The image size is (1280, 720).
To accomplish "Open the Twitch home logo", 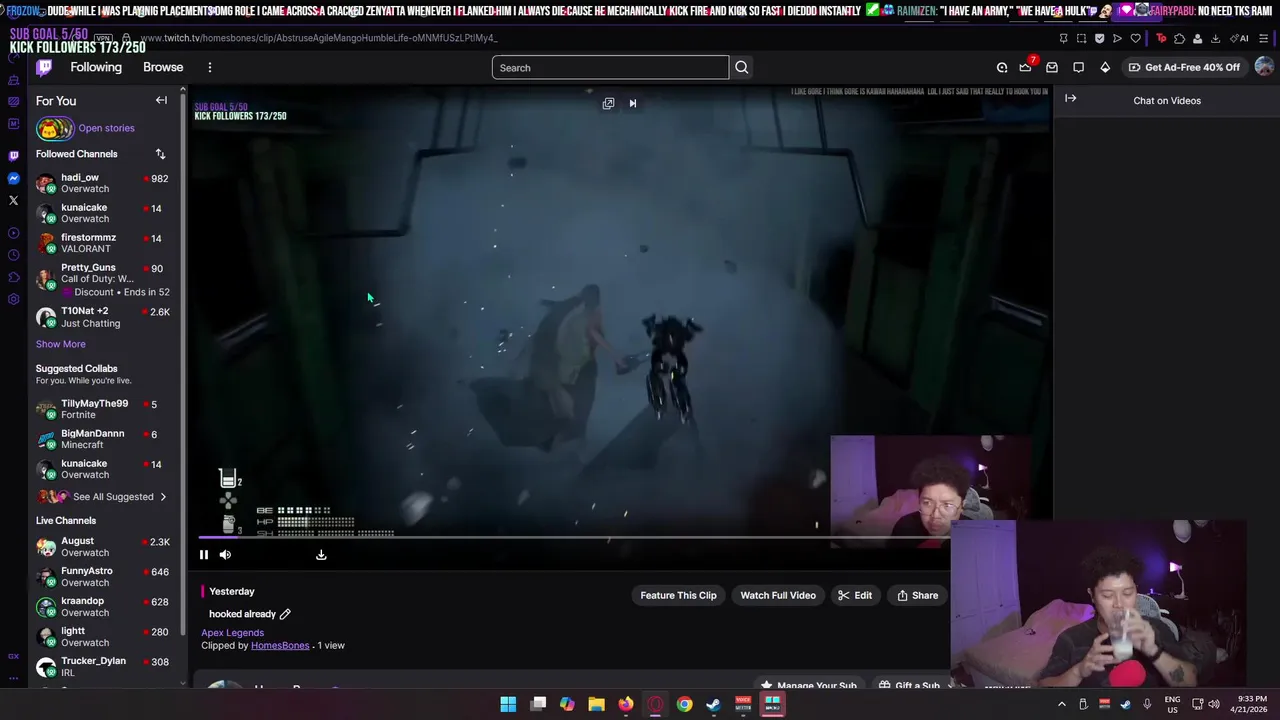I will pyautogui.click(x=44, y=67).
